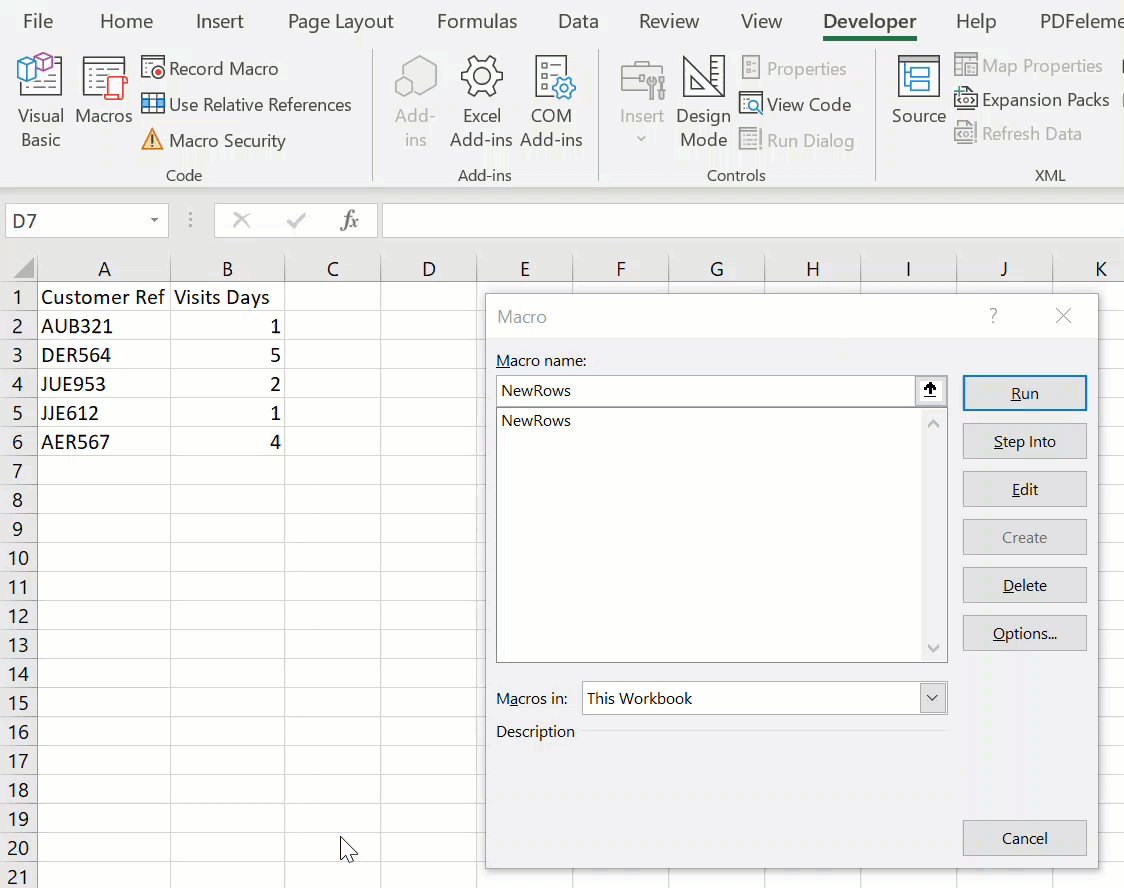The image size is (1124, 888).
Task: Click the collapse dialog arrow button
Action: click(930, 391)
